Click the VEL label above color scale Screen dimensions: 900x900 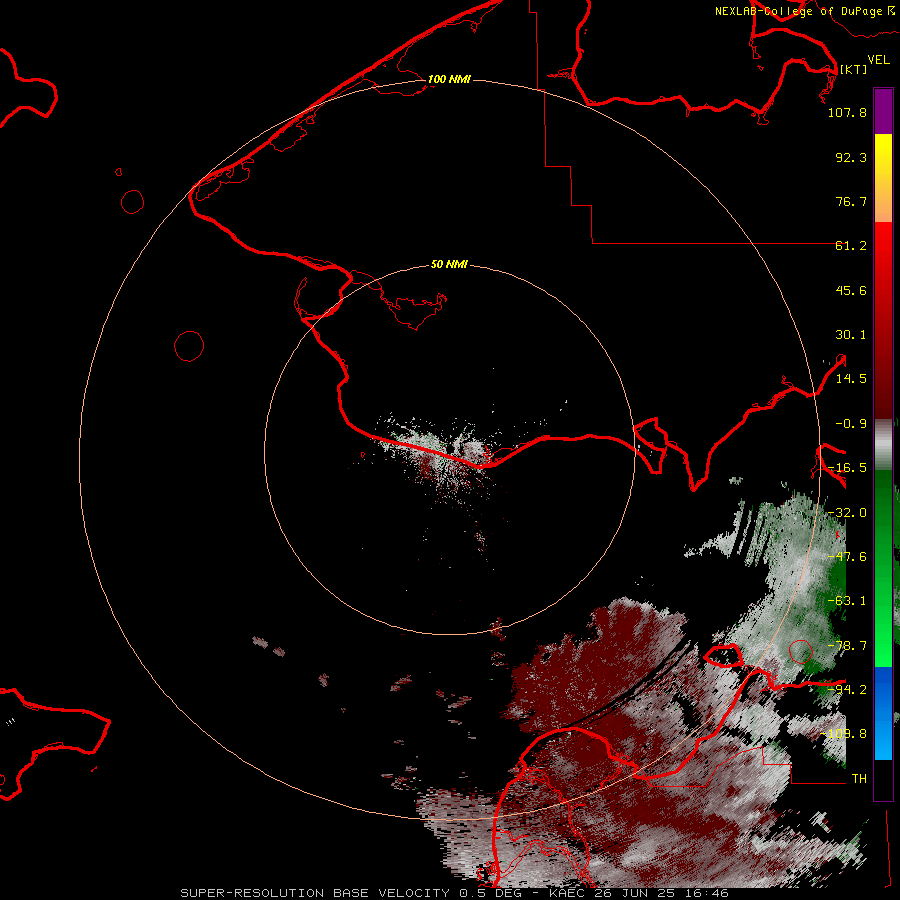[878, 60]
